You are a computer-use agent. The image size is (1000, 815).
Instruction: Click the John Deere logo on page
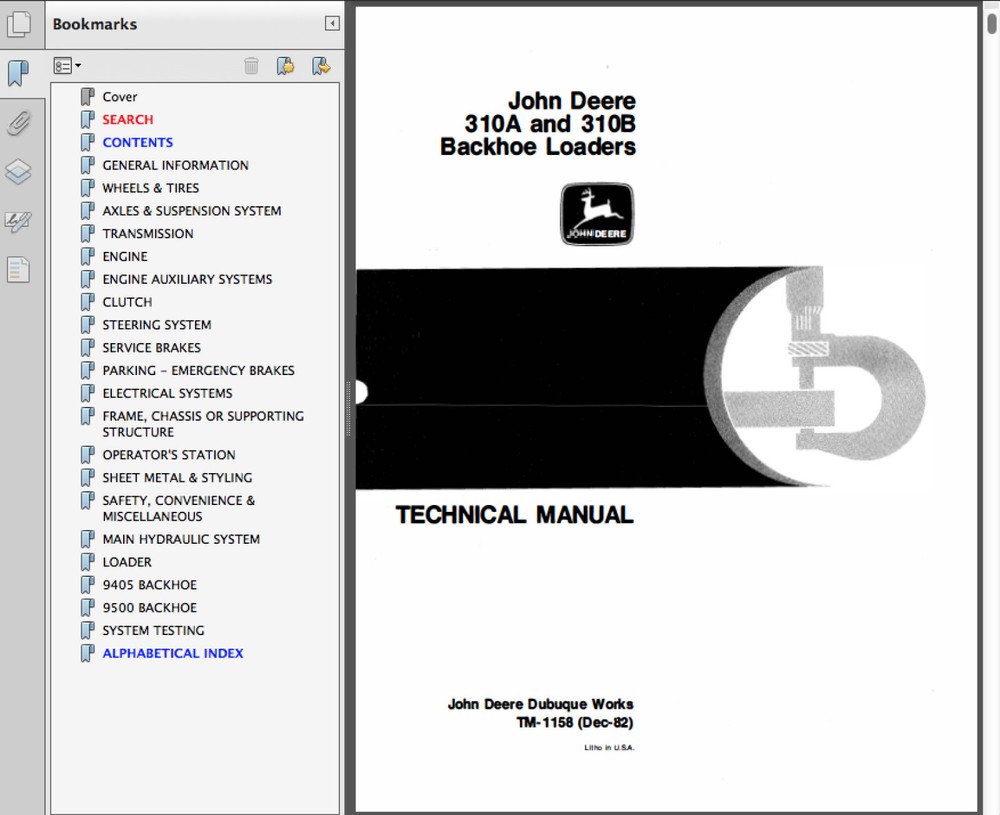[597, 214]
